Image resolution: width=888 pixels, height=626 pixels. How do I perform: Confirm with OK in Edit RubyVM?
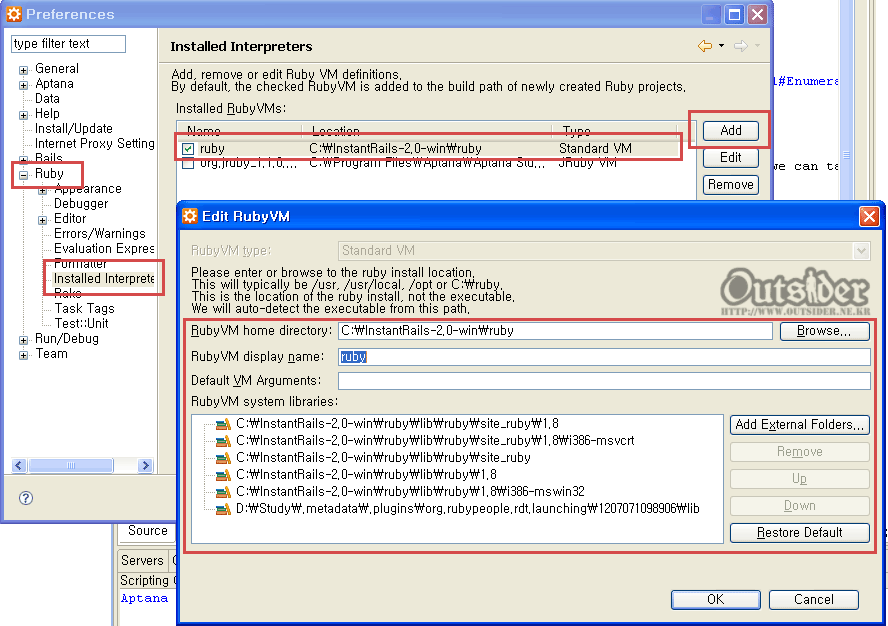coord(715,599)
